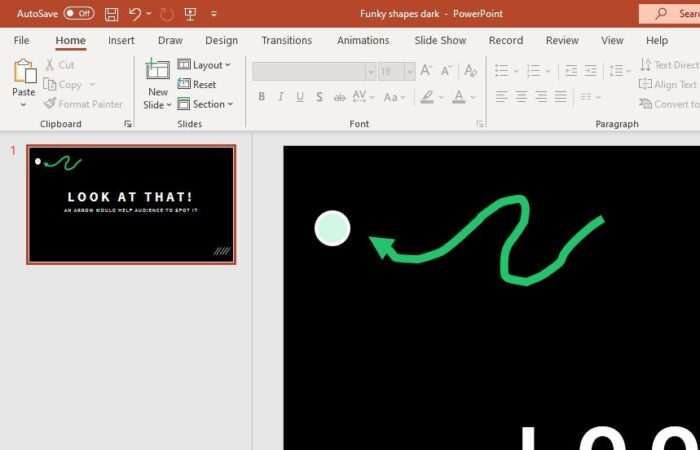Viewport: 700px width, 450px height.
Task: Click the Save icon in title bar
Action: coord(111,14)
